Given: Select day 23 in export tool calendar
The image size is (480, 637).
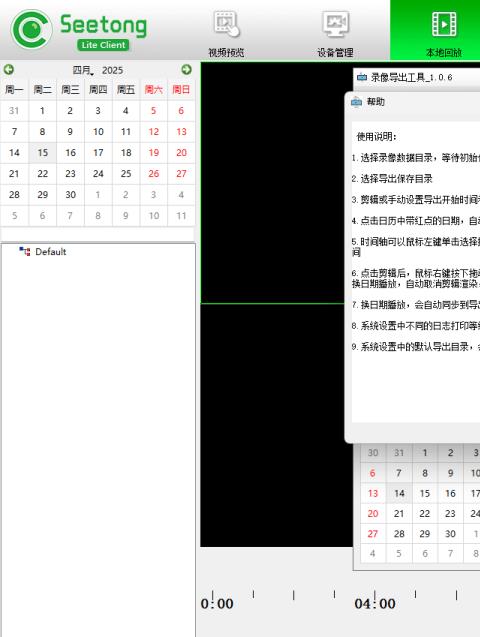Looking at the screenshot, I should coord(450,514).
